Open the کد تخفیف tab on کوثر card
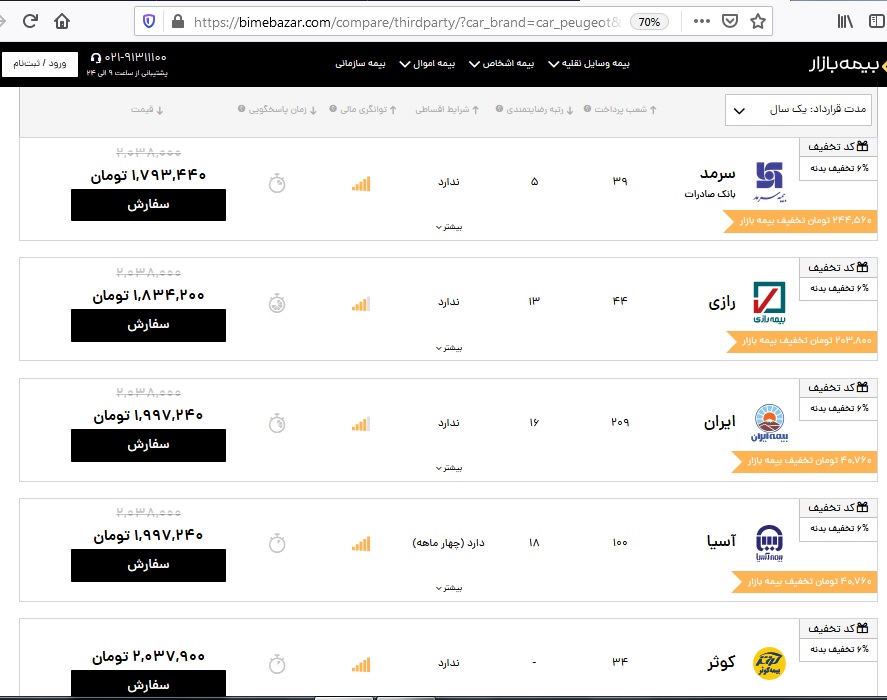This screenshot has height=700, width=887. tap(838, 628)
